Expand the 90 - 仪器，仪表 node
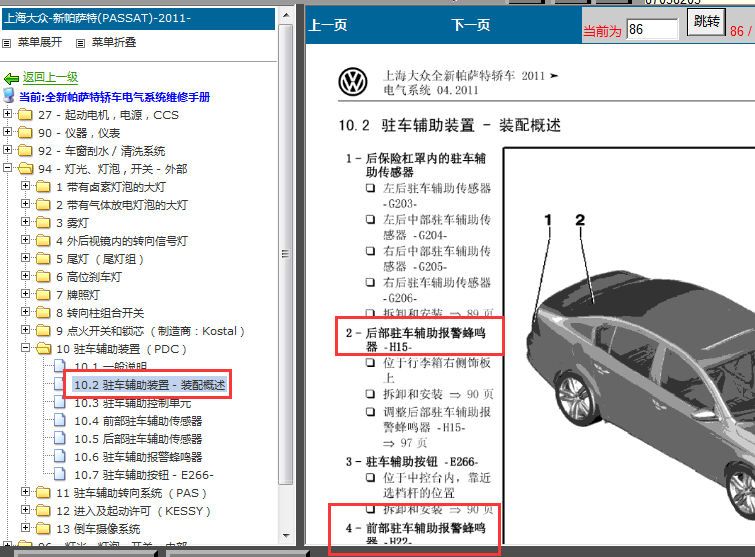 [7, 131]
